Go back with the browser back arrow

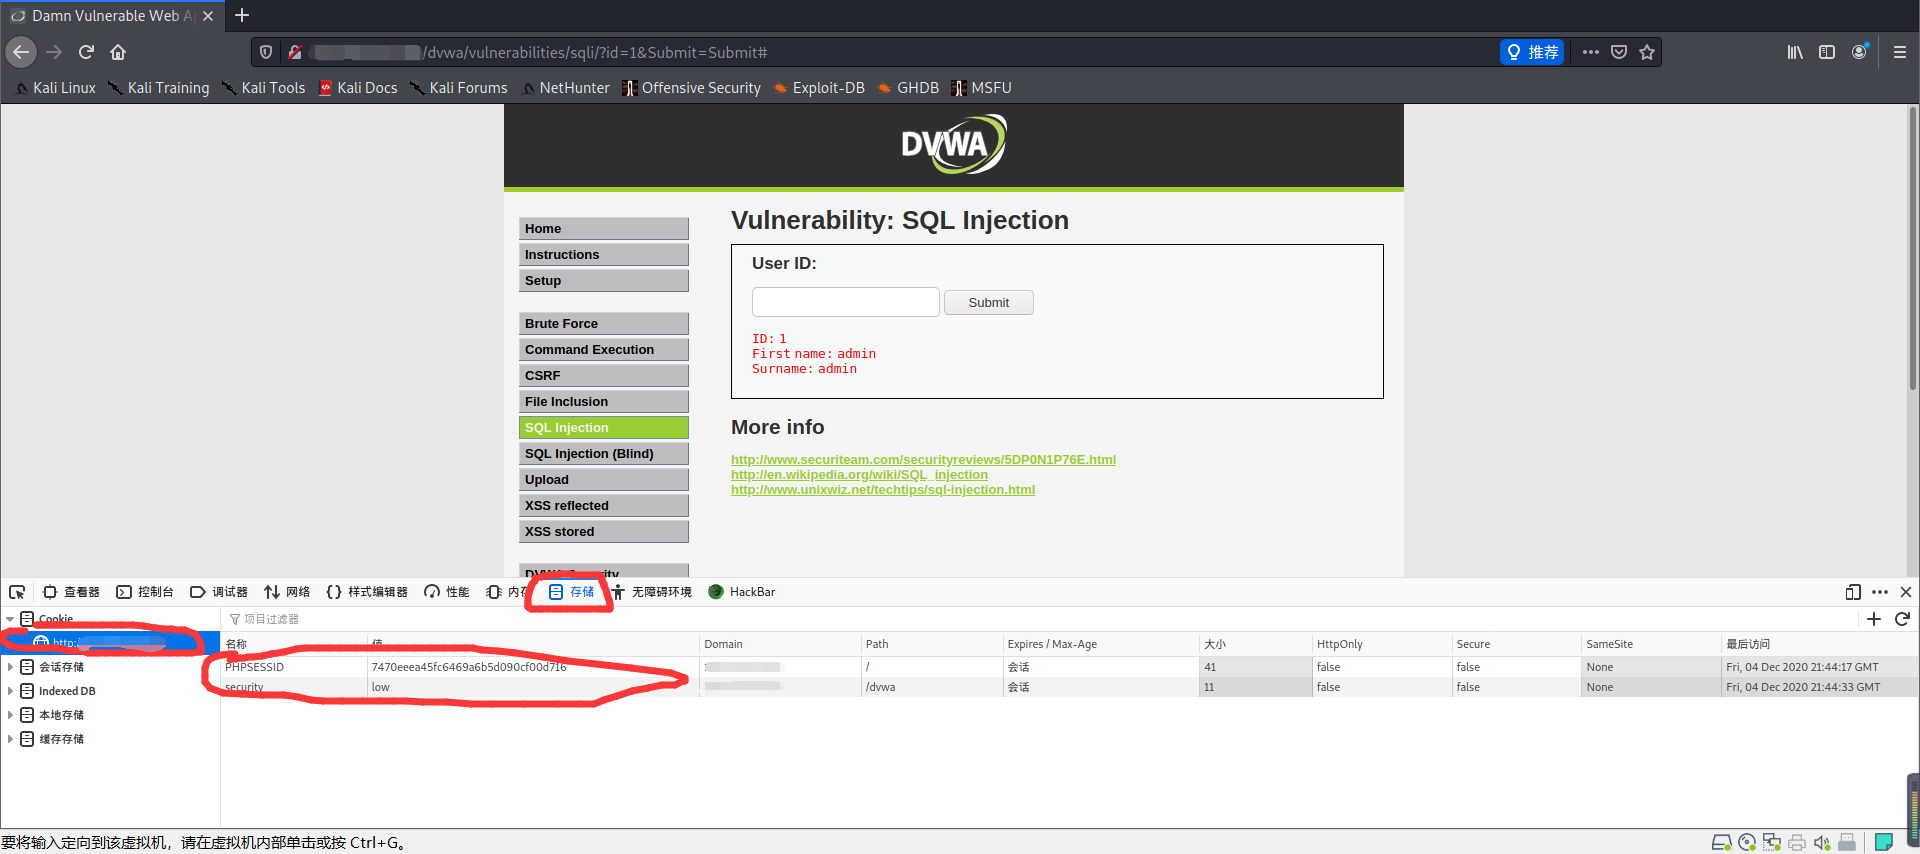click(x=21, y=52)
